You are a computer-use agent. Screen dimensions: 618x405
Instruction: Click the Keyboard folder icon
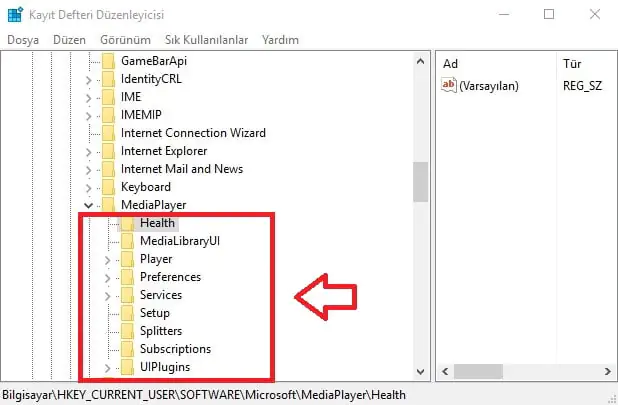click(108, 187)
